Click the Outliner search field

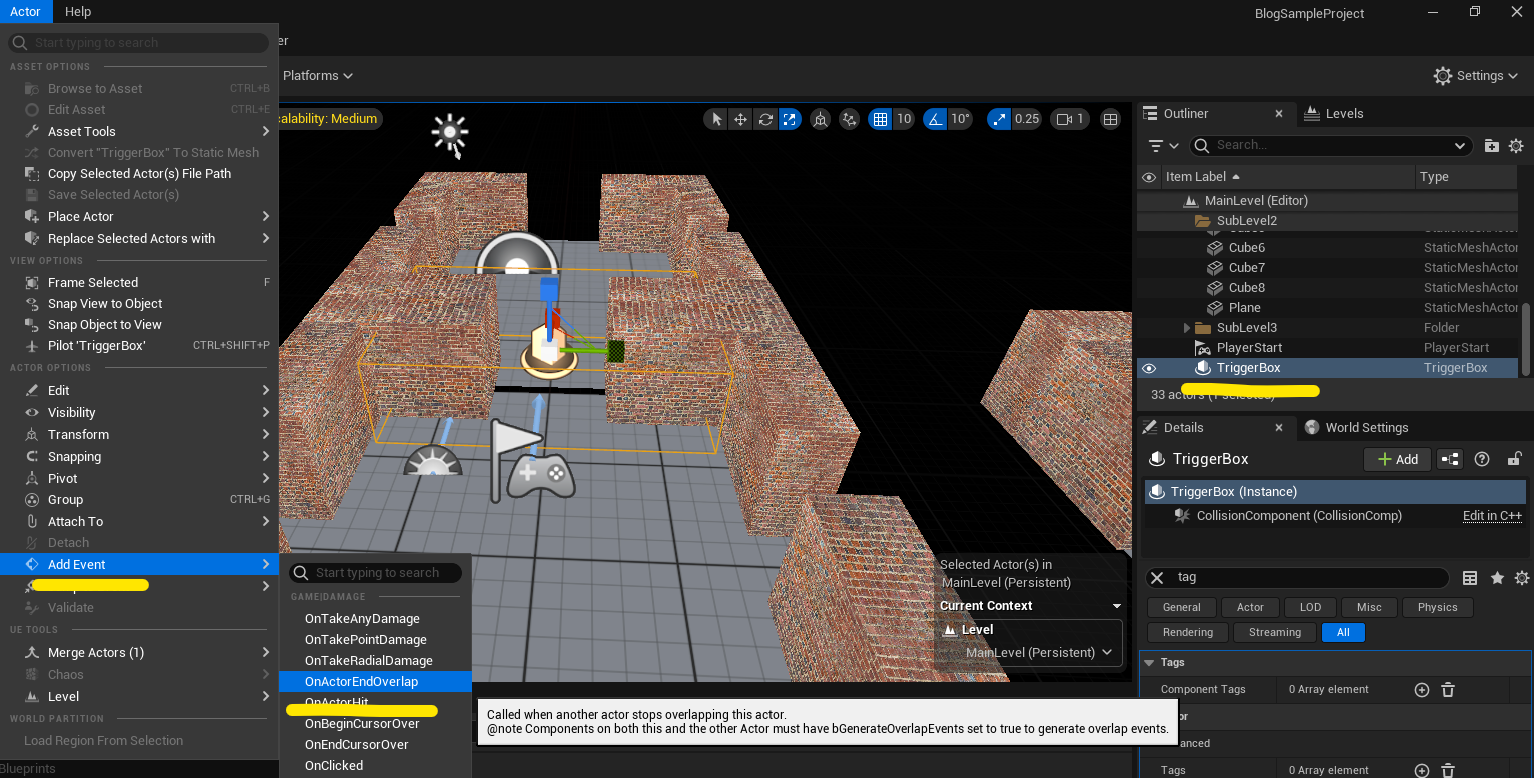[x=1331, y=145]
